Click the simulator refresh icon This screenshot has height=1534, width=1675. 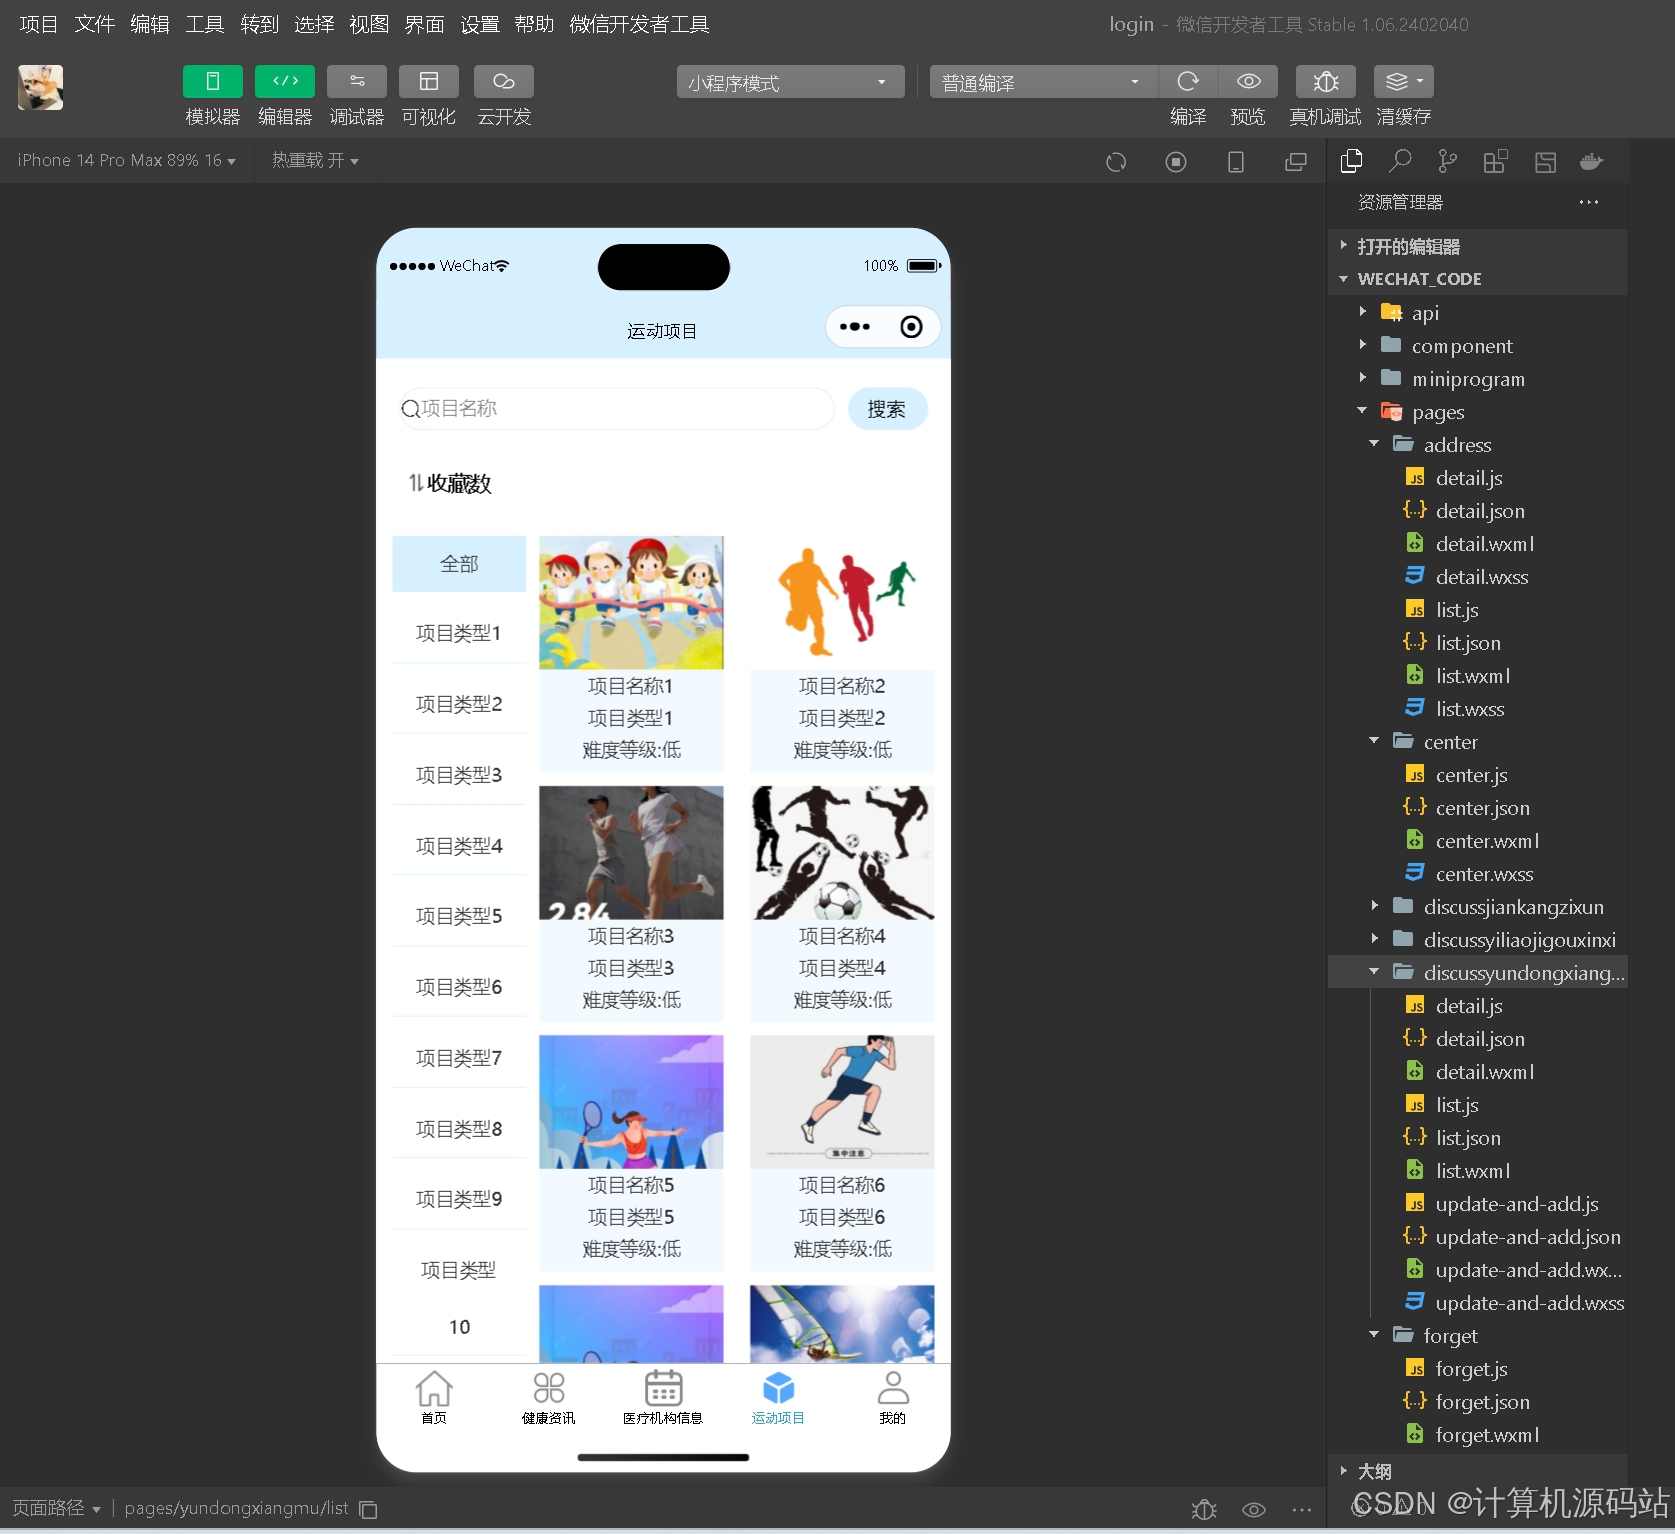pos(1116,162)
